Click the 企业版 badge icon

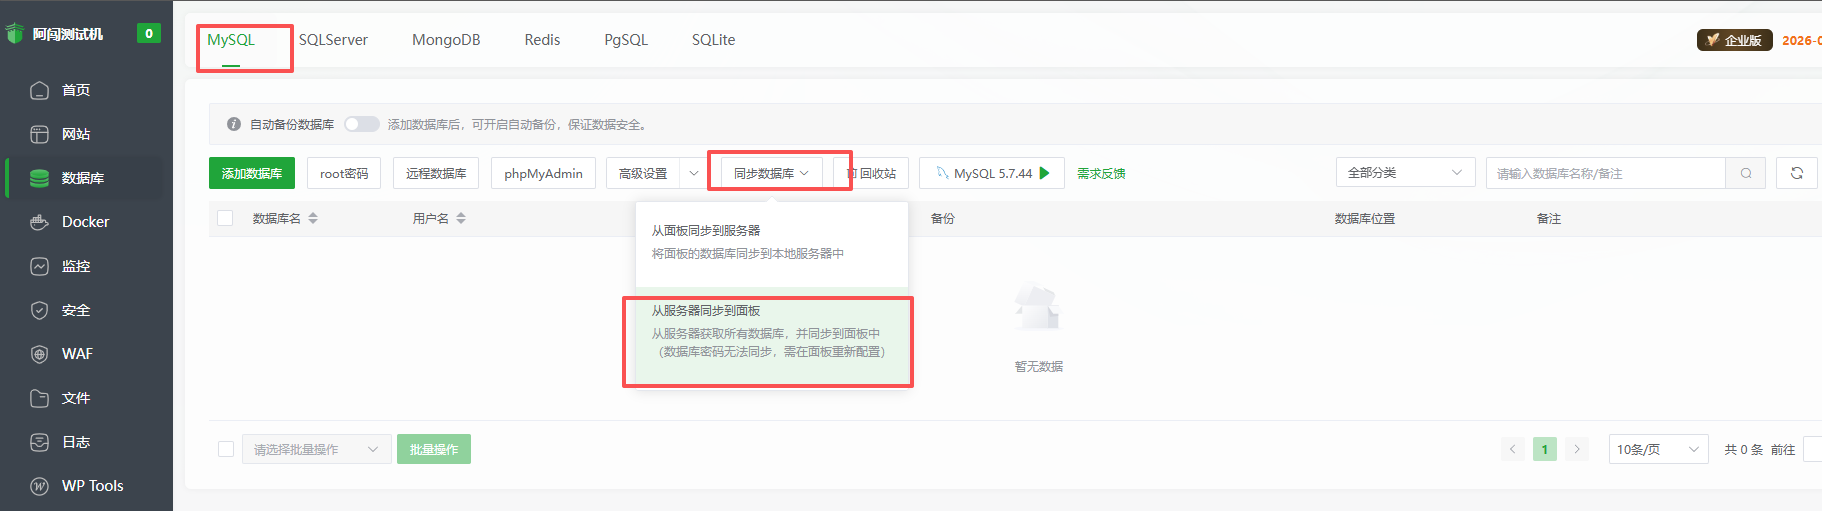1735,40
